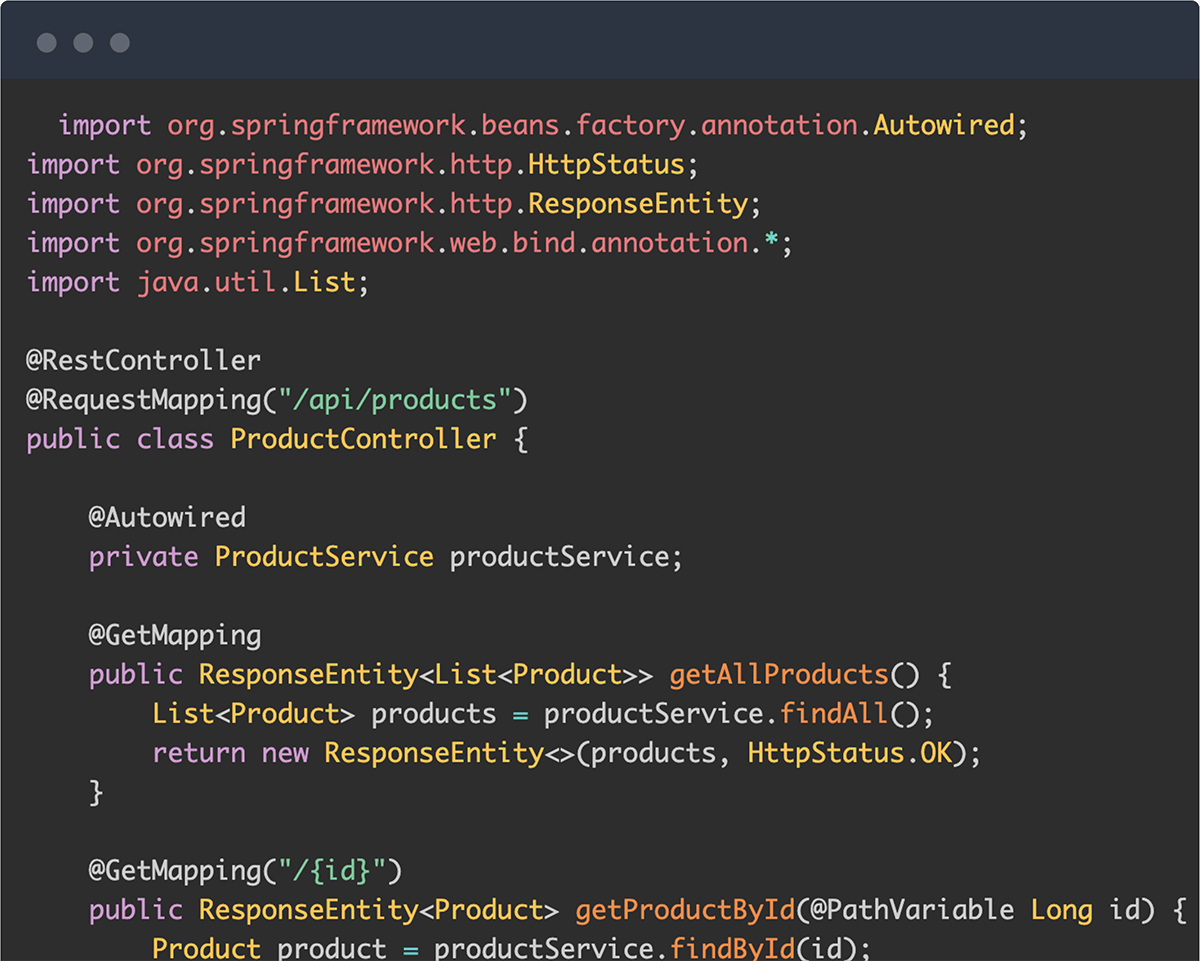Click the third gray window dot
Screen dimensions: 1200x961
(120, 43)
